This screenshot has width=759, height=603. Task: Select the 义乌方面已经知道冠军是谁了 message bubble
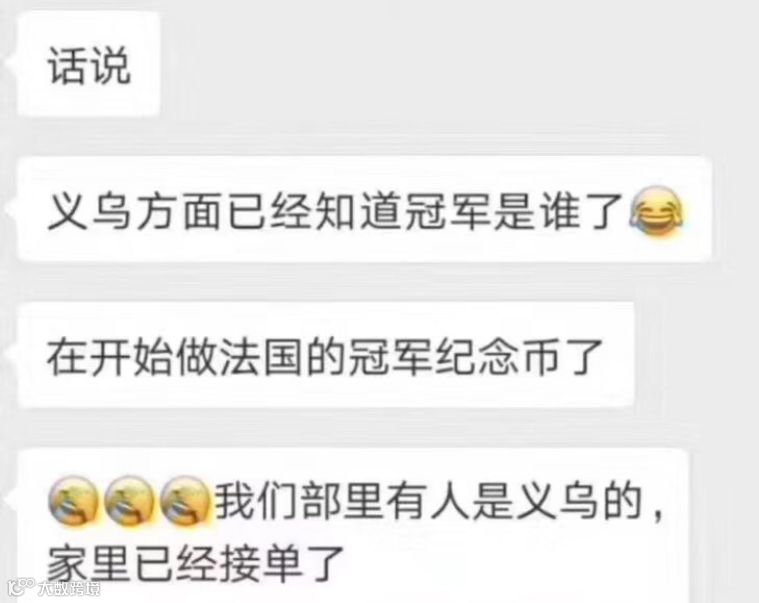(364, 210)
